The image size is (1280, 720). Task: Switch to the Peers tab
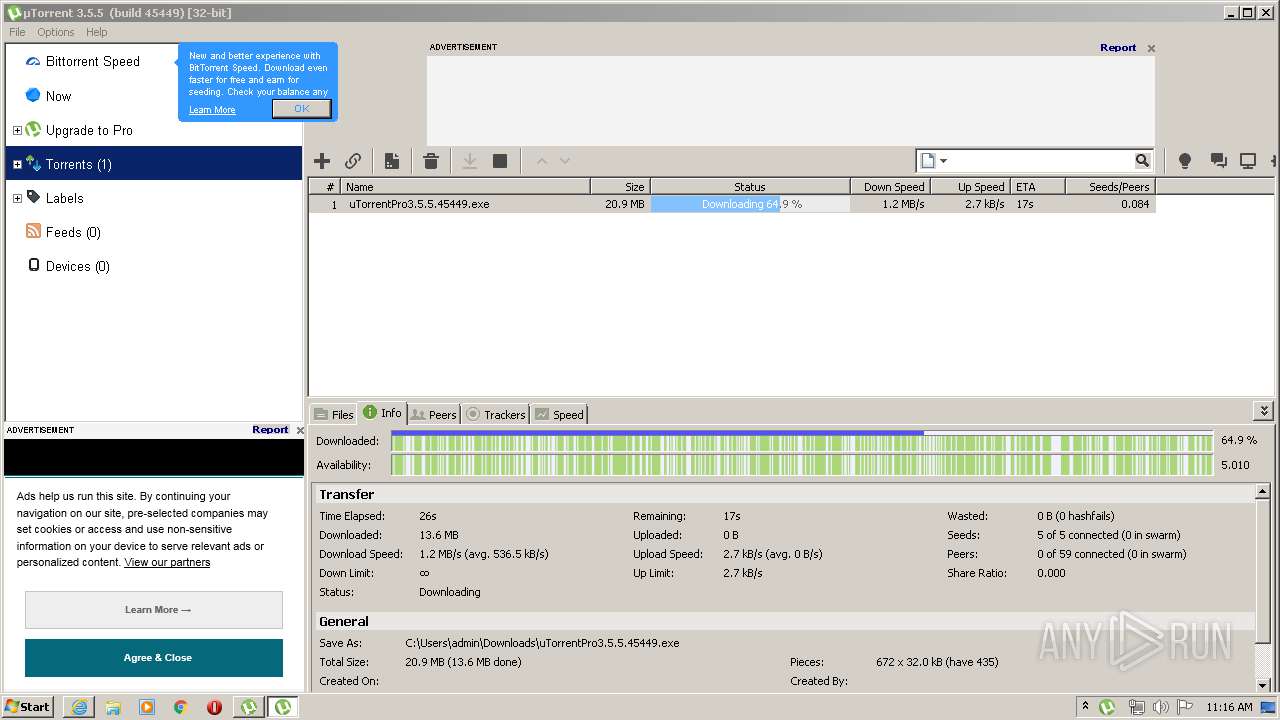pyautogui.click(x=434, y=414)
